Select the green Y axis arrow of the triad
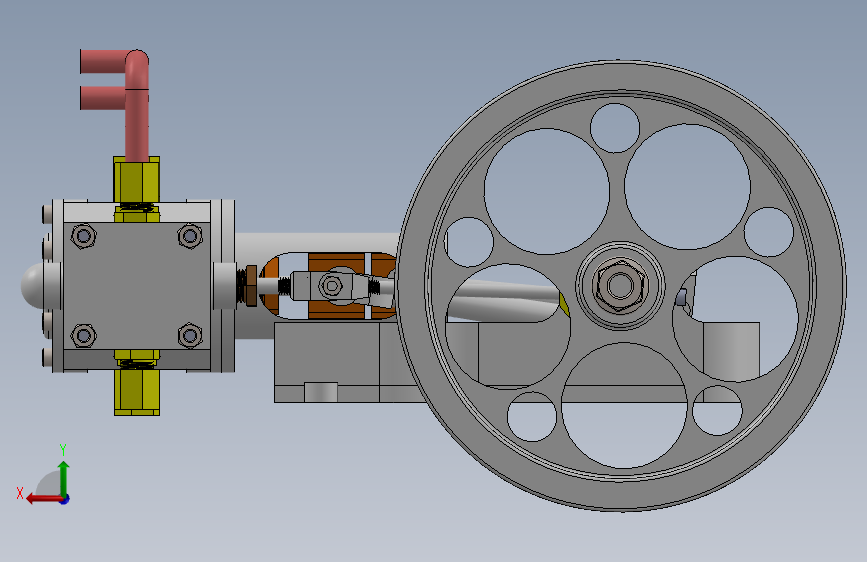This screenshot has height=562, width=867. [64, 479]
